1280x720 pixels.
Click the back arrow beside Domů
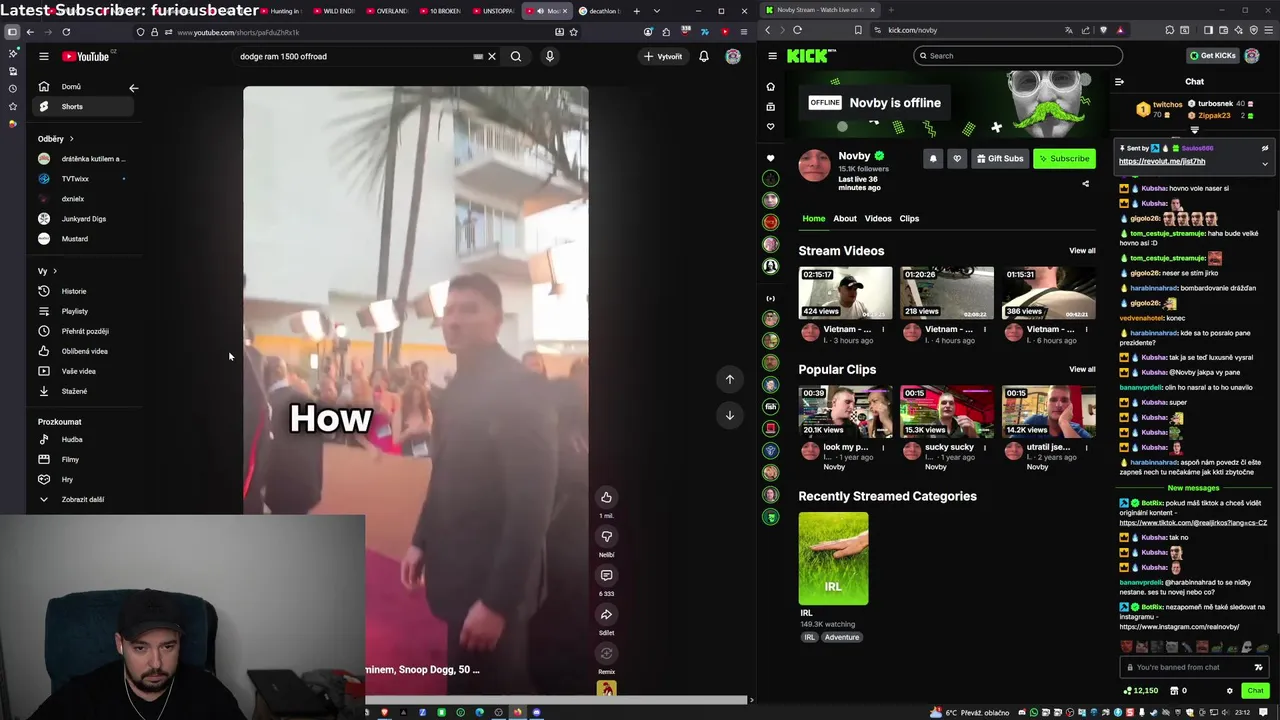[x=134, y=88]
